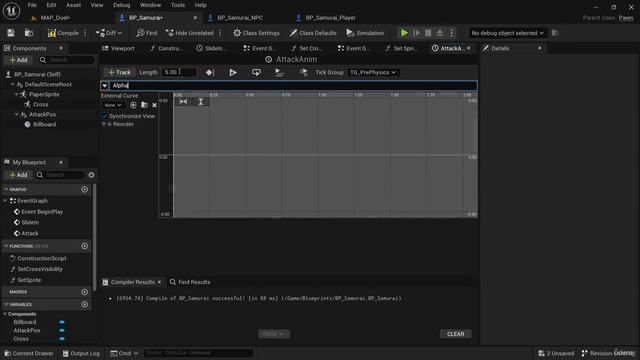
Task: Browse to external curve in Content Browser
Action: pyautogui.click(x=144, y=105)
